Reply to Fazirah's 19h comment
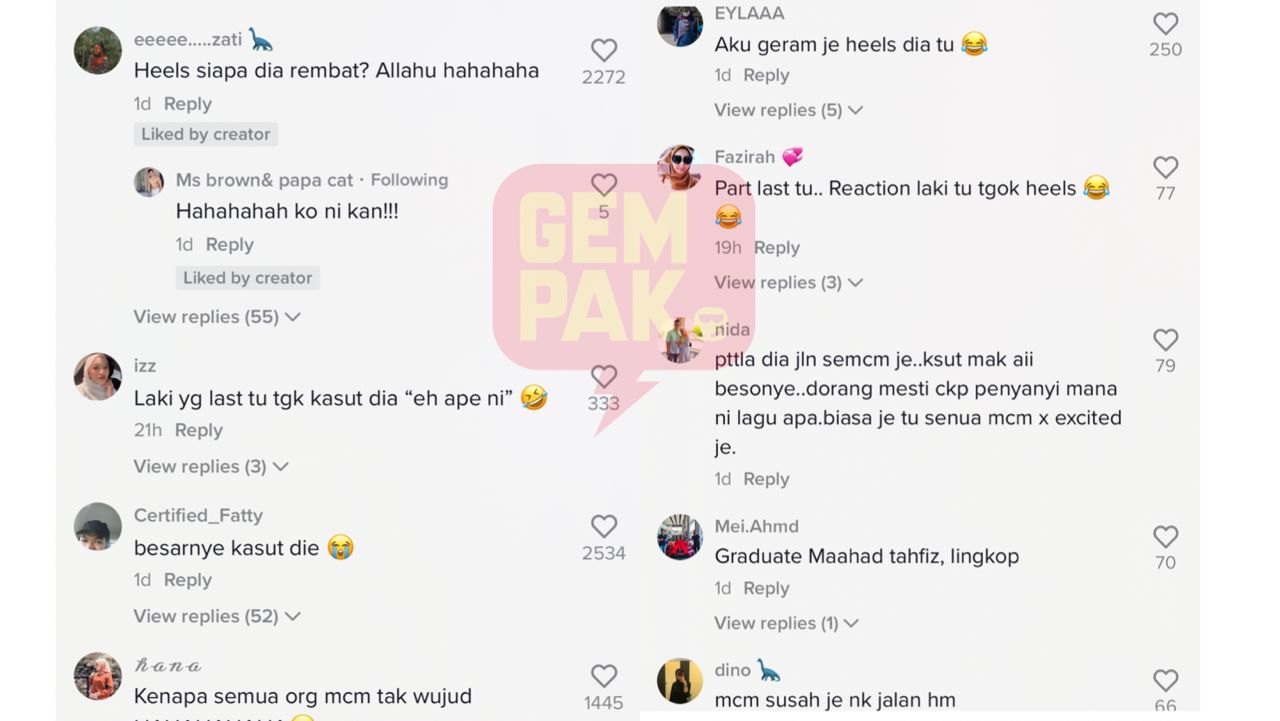Screen dimensions: 1280x721 [x=777, y=248]
